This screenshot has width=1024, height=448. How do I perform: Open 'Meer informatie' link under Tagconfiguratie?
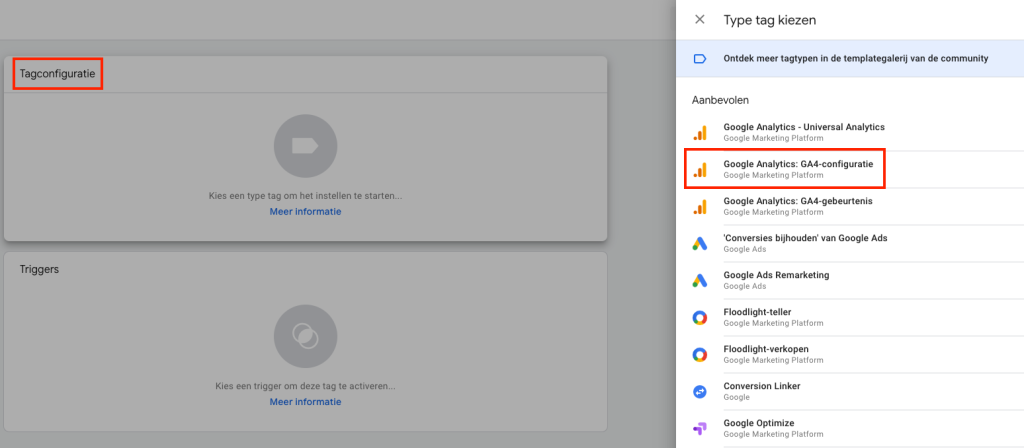305,212
